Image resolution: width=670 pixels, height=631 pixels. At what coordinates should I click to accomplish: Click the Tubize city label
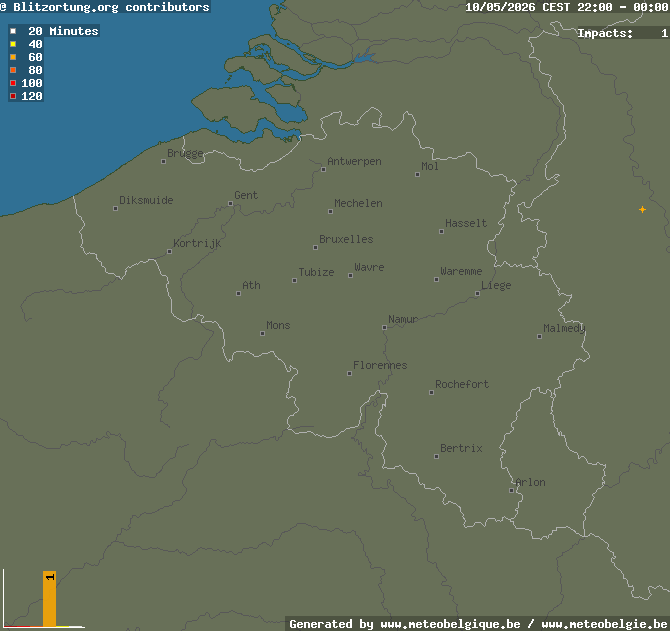click(x=316, y=272)
